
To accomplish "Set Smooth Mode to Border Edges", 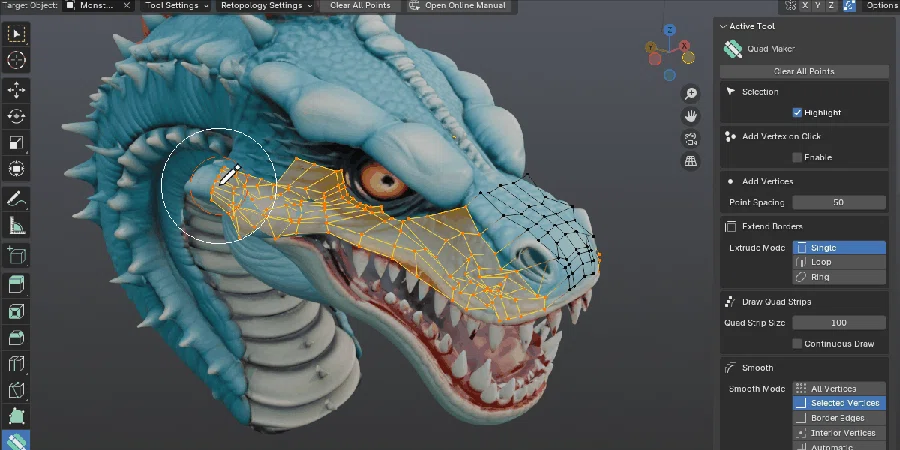I will (x=839, y=418).
